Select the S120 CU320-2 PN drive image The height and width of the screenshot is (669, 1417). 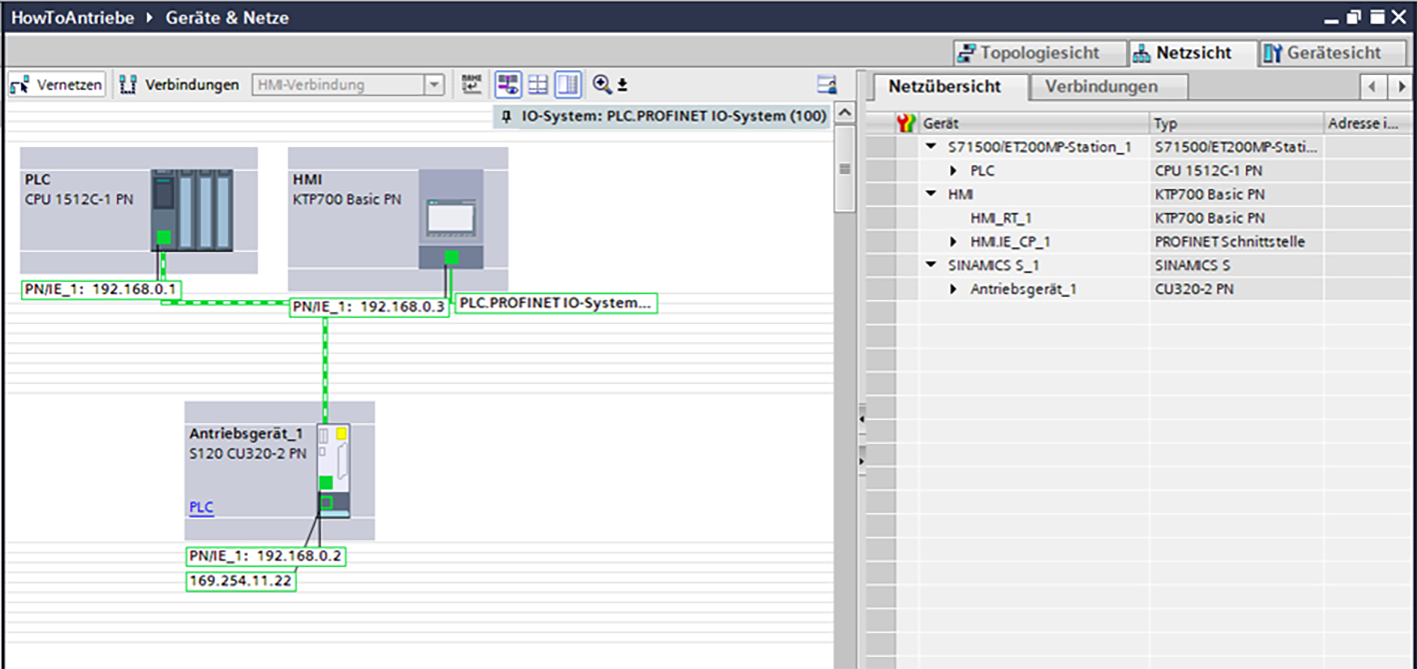tap(333, 472)
